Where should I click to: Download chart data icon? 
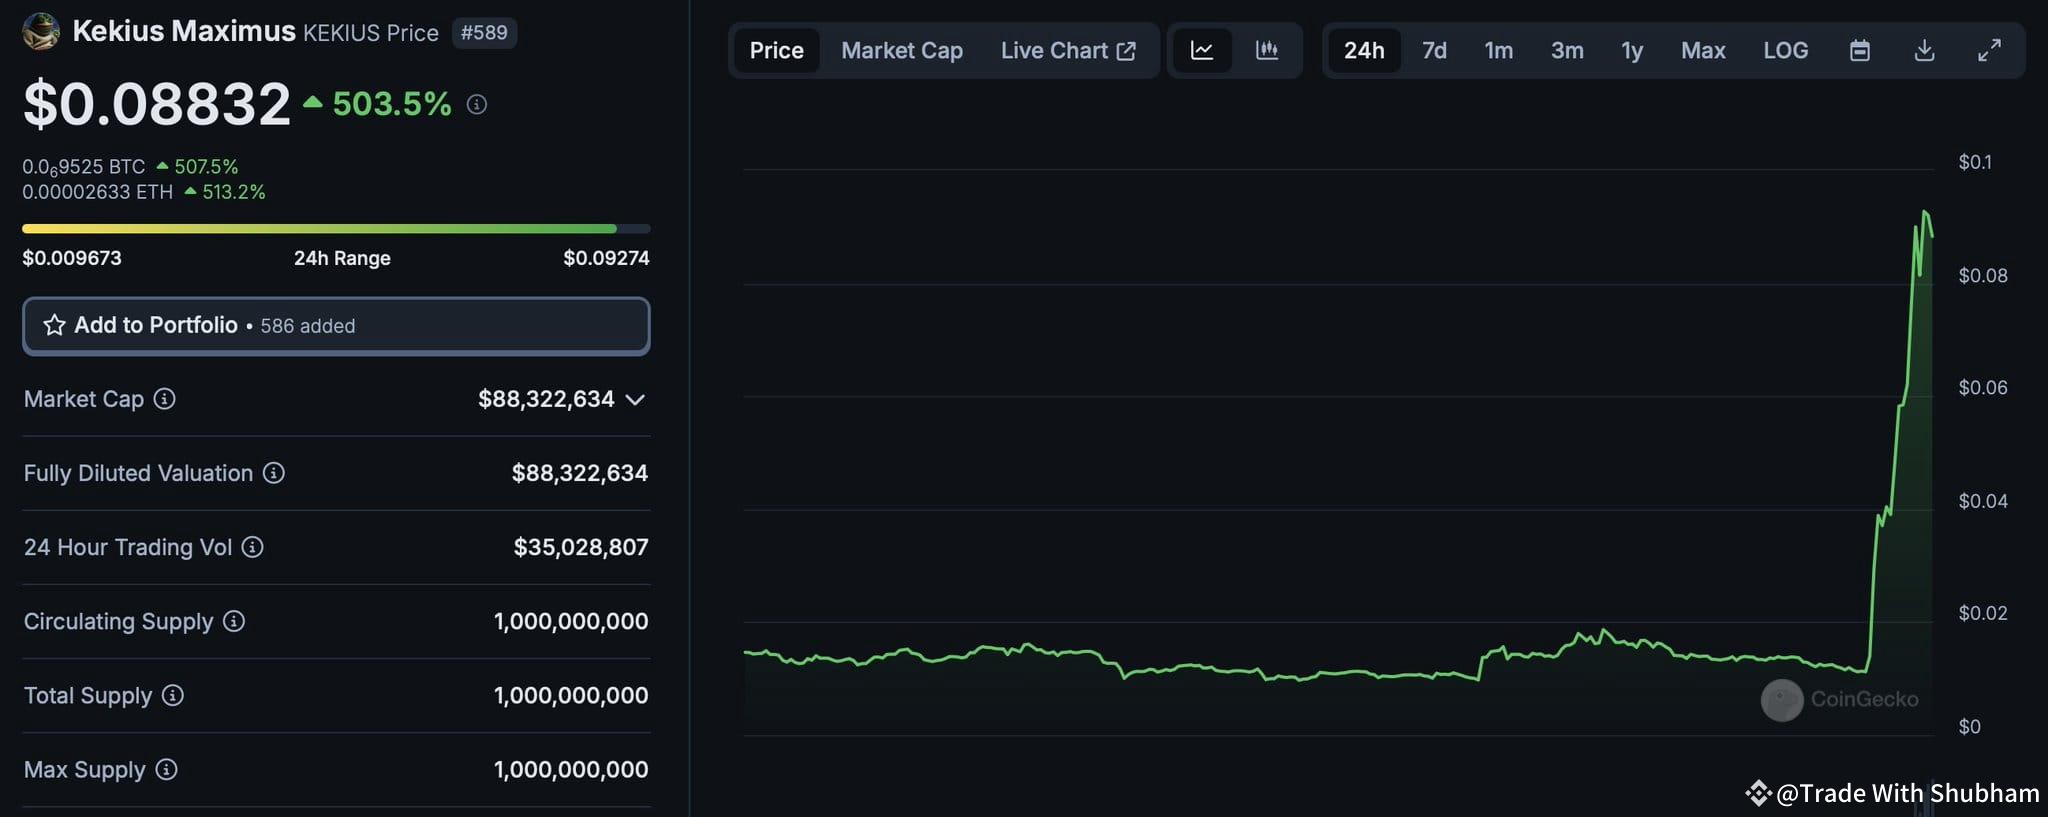pyautogui.click(x=1924, y=50)
